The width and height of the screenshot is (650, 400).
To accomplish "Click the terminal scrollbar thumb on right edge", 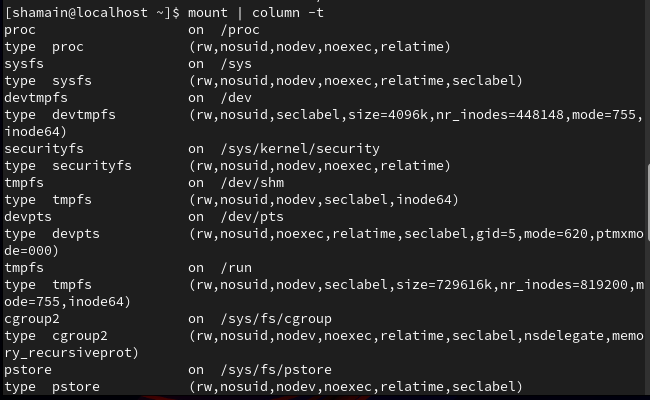I will 648,203.
